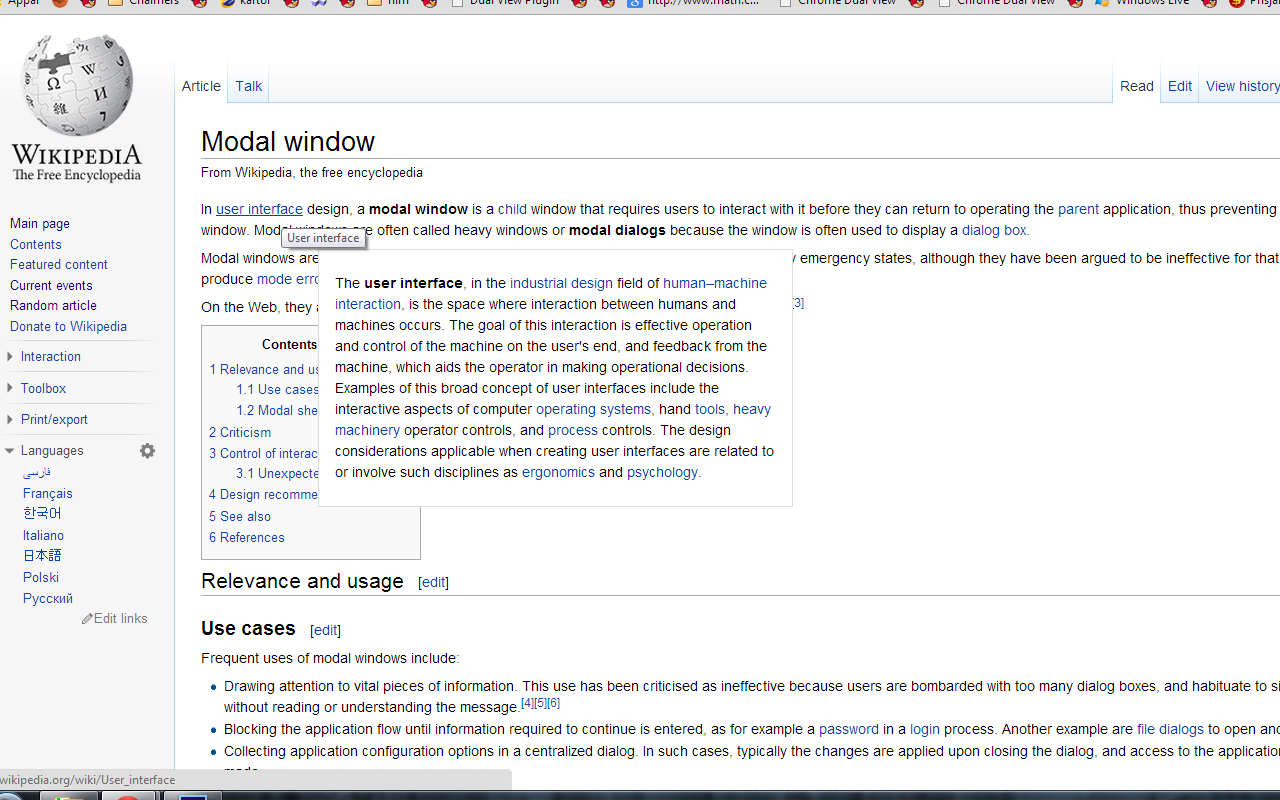Follow the 'login' link

click(925, 729)
